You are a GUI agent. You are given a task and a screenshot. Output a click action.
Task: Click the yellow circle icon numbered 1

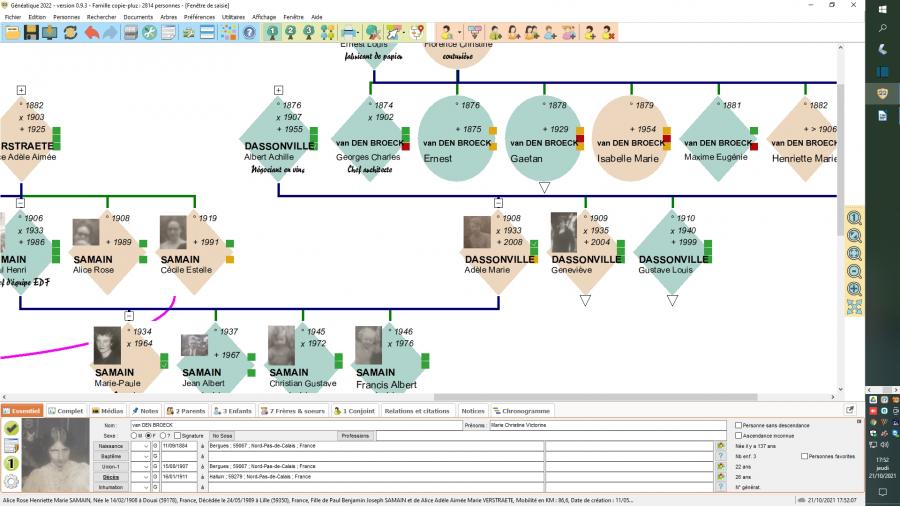11,464
